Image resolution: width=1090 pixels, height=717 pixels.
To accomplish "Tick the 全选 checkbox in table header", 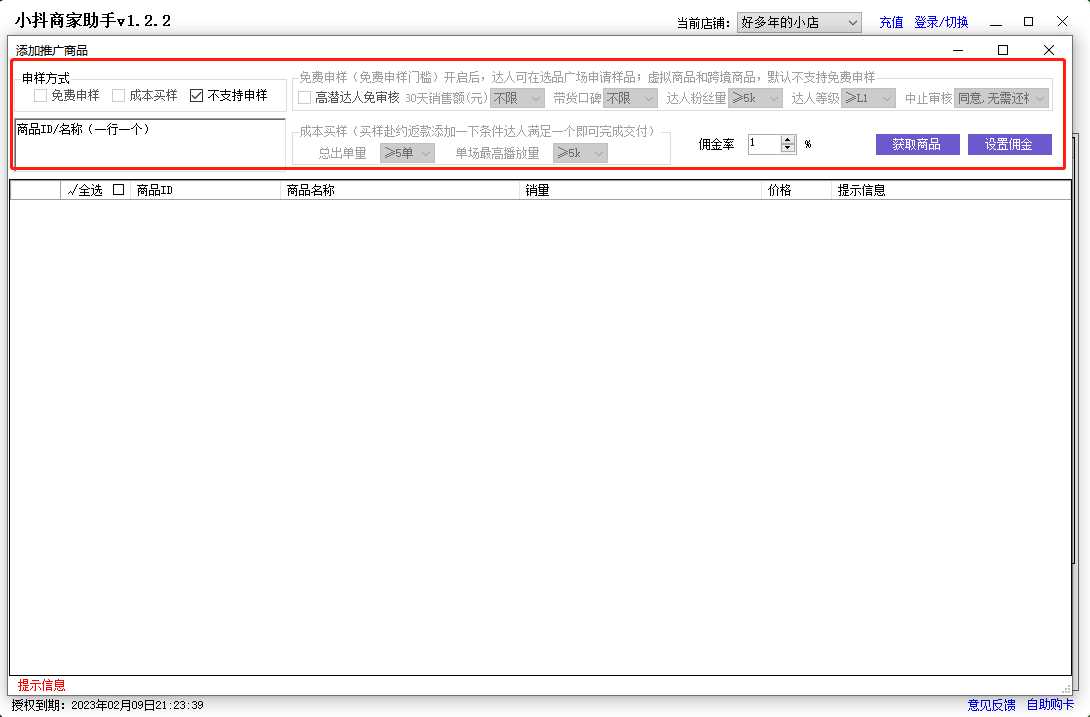I will (x=119, y=190).
